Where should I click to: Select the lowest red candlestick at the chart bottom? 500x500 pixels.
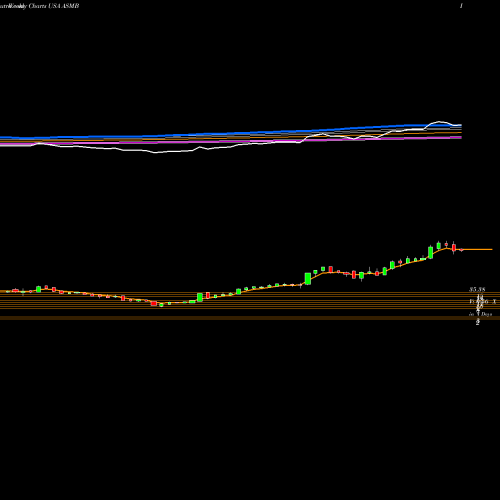(x=154, y=303)
